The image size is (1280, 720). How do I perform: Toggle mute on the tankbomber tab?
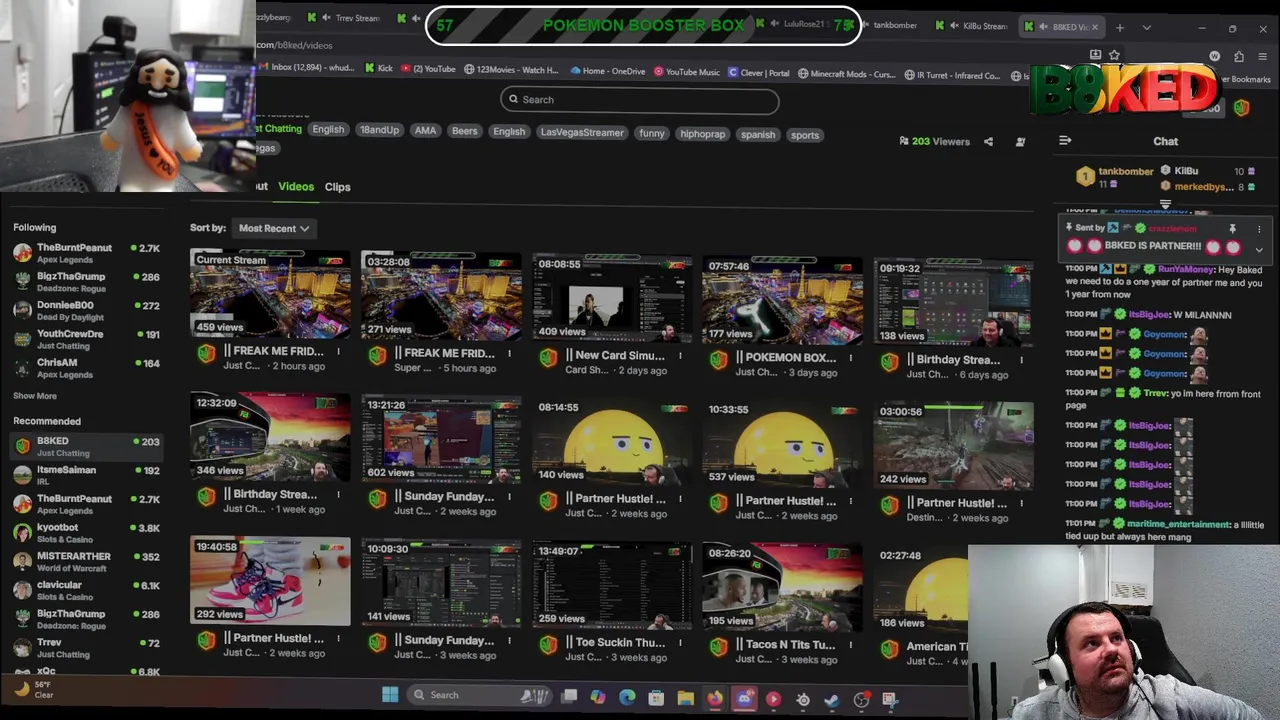pos(863,25)
